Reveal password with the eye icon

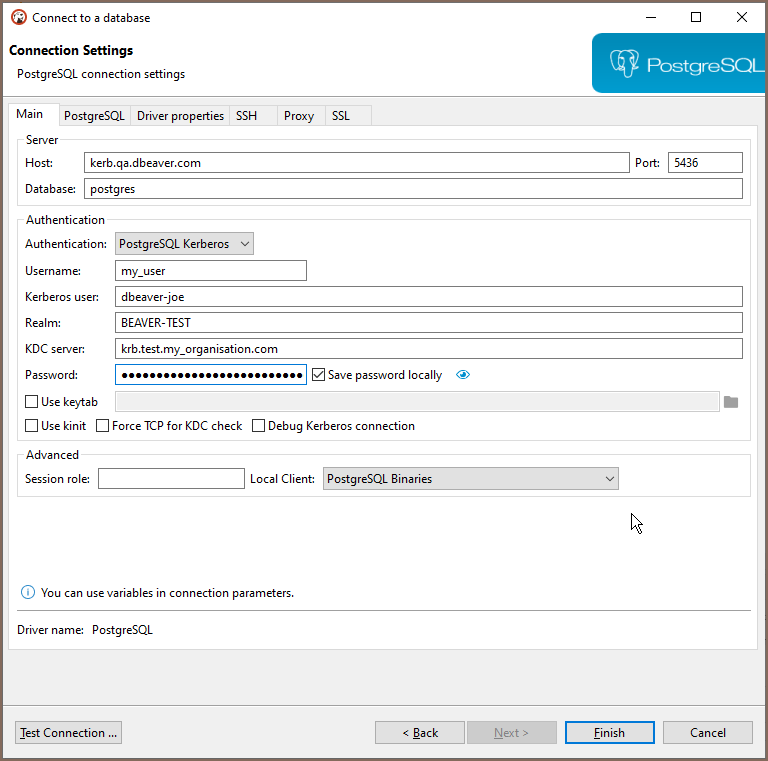[x=462, y=375]
